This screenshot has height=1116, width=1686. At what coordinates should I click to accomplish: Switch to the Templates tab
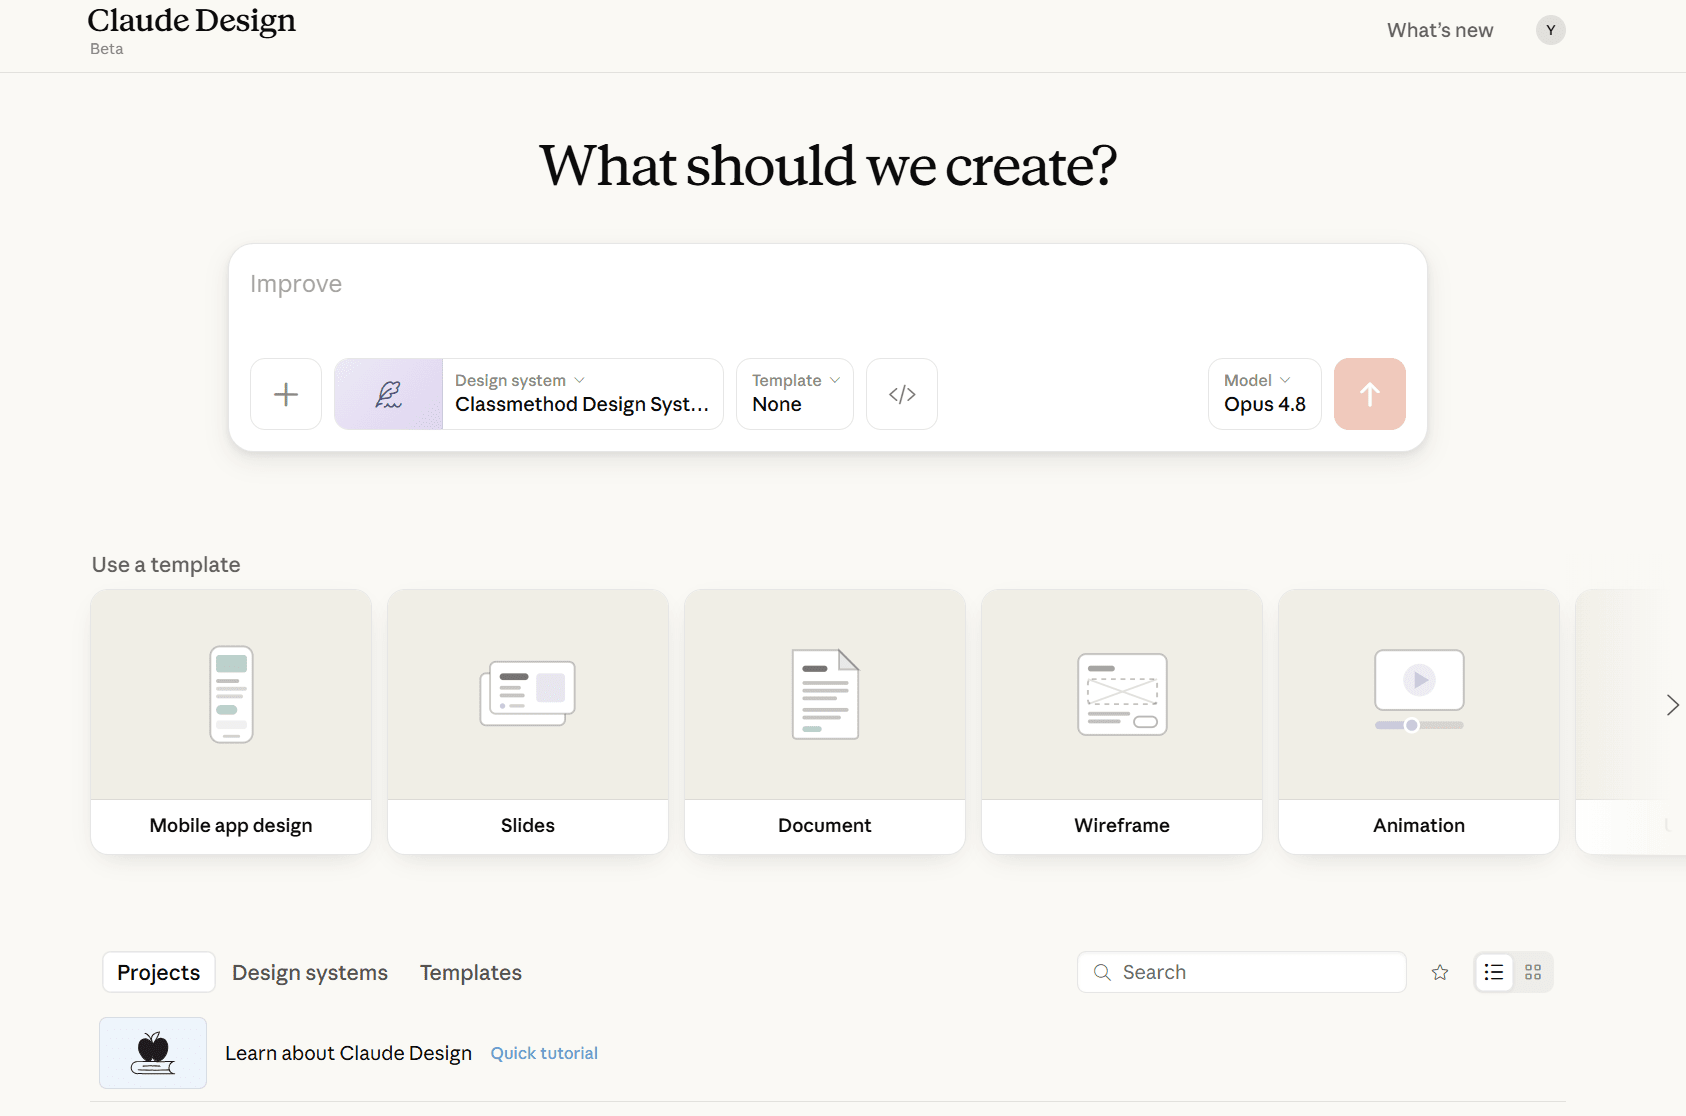click(471, 972)
